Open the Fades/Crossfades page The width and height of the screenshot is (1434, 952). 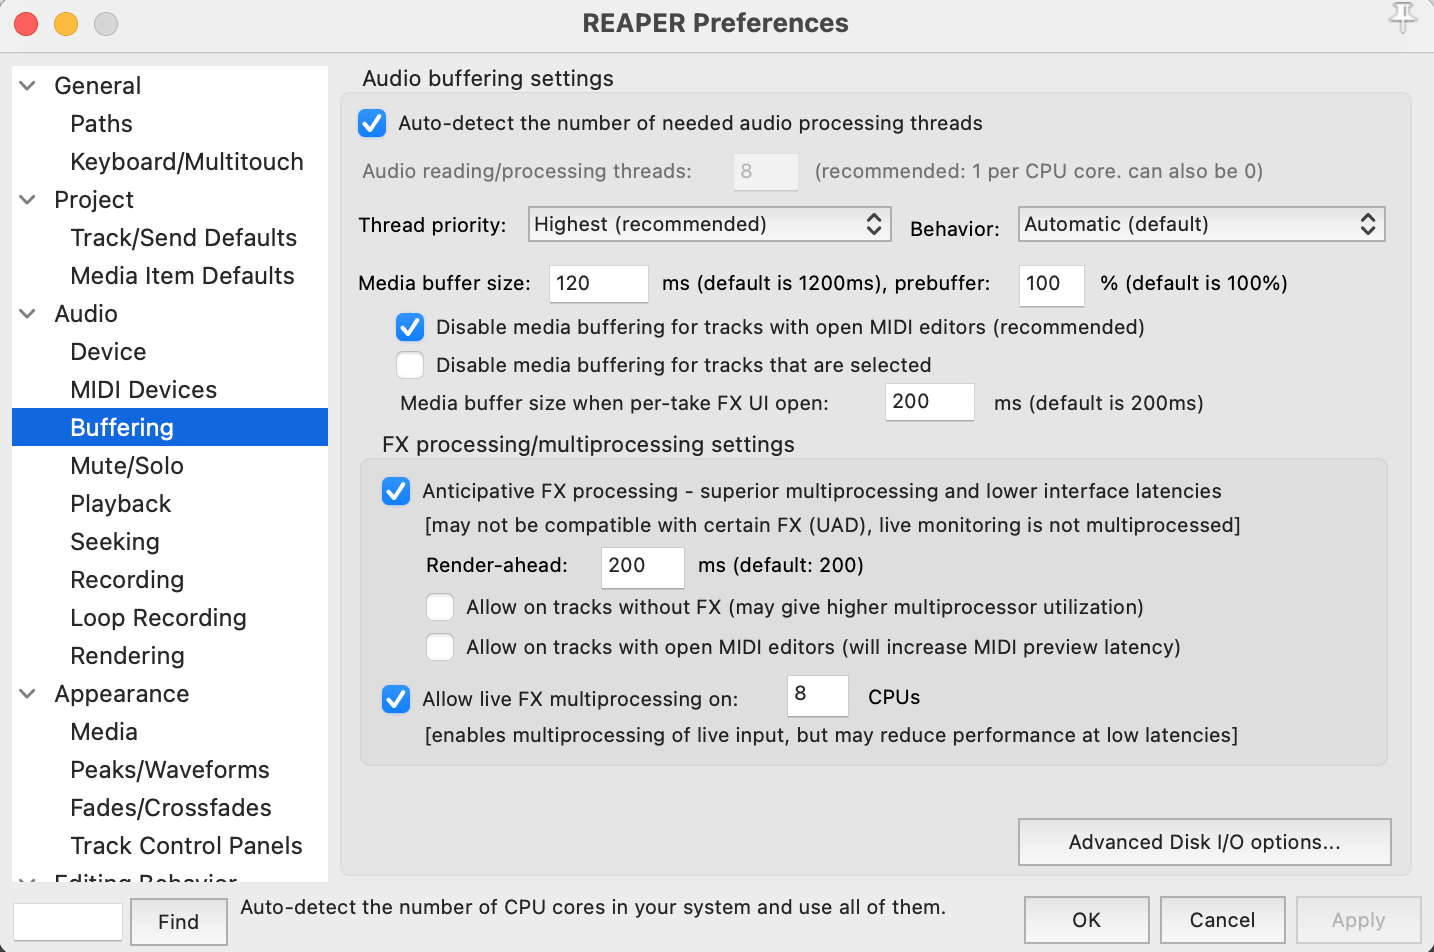(171, 808)
